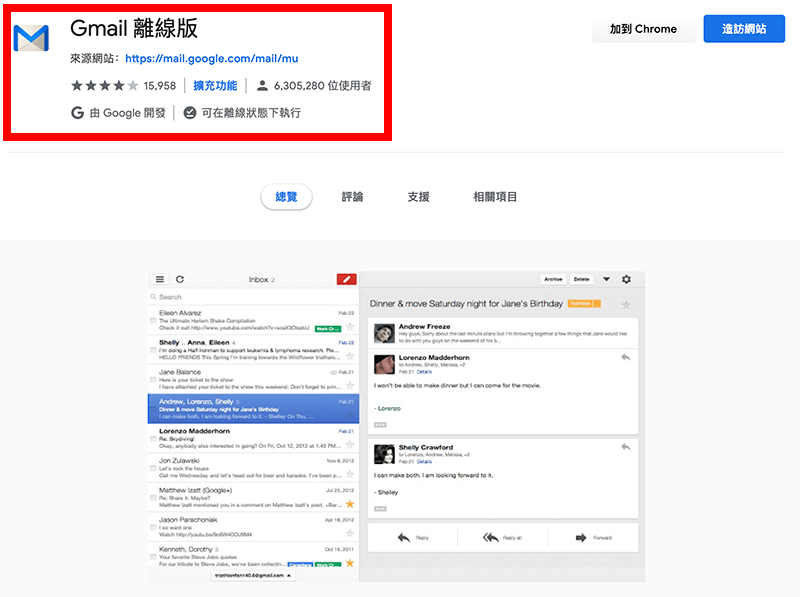Switch to the 相關項目 tab
Viewport: 800px width, 597px height.
point(495,197)
